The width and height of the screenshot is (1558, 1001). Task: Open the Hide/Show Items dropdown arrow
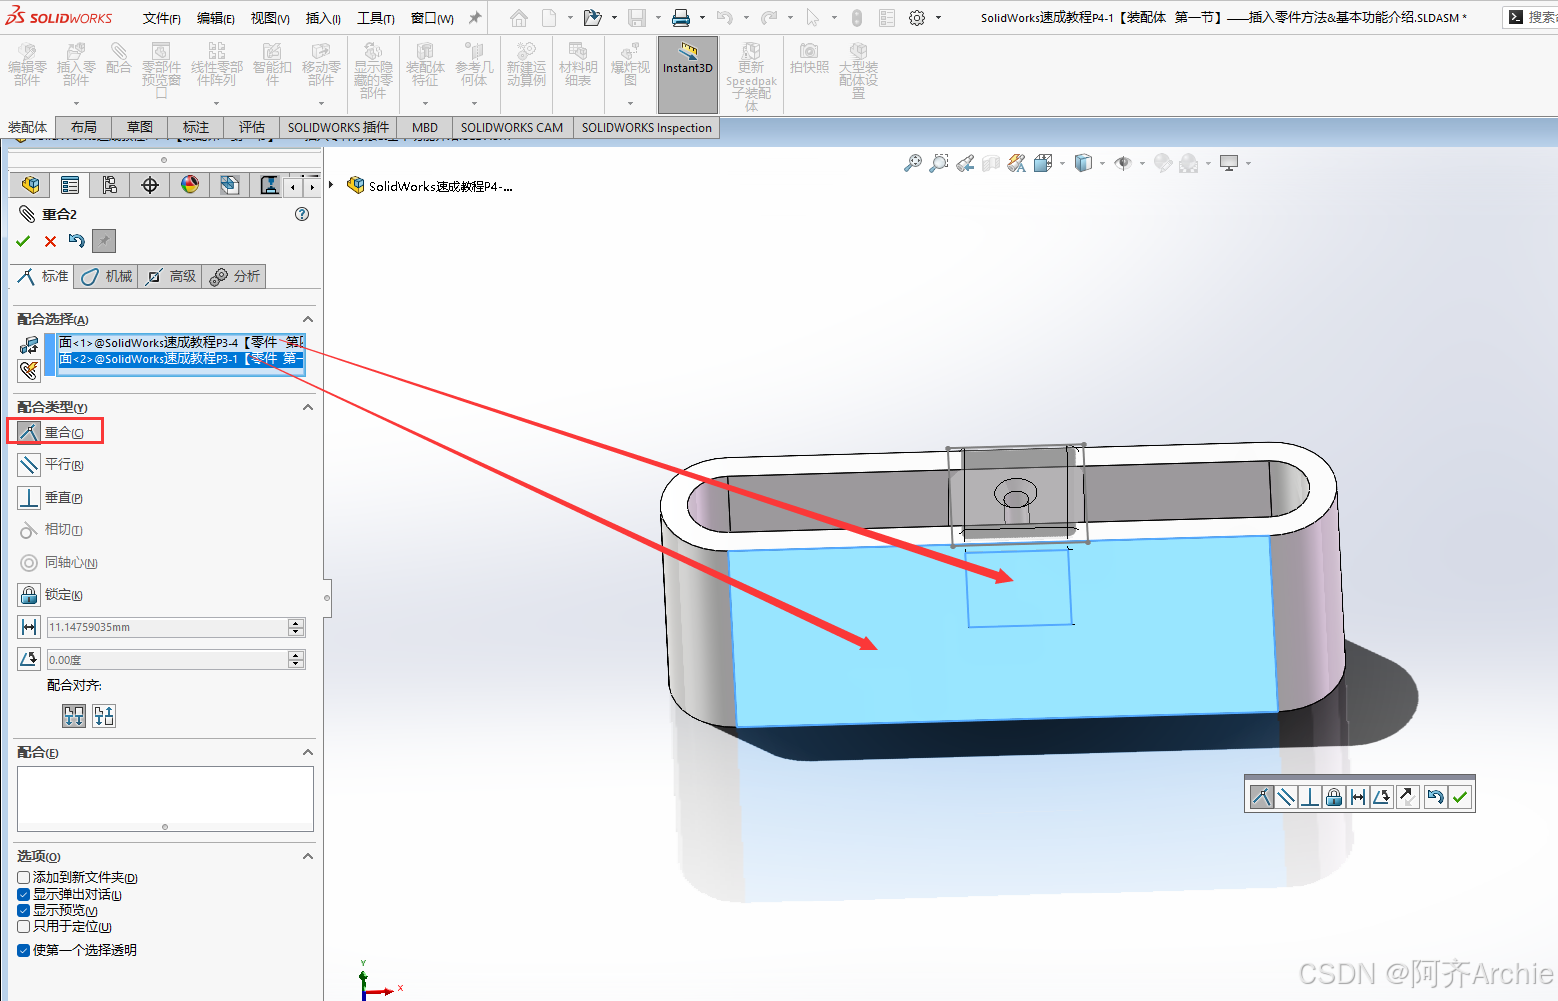point(1142,163)
